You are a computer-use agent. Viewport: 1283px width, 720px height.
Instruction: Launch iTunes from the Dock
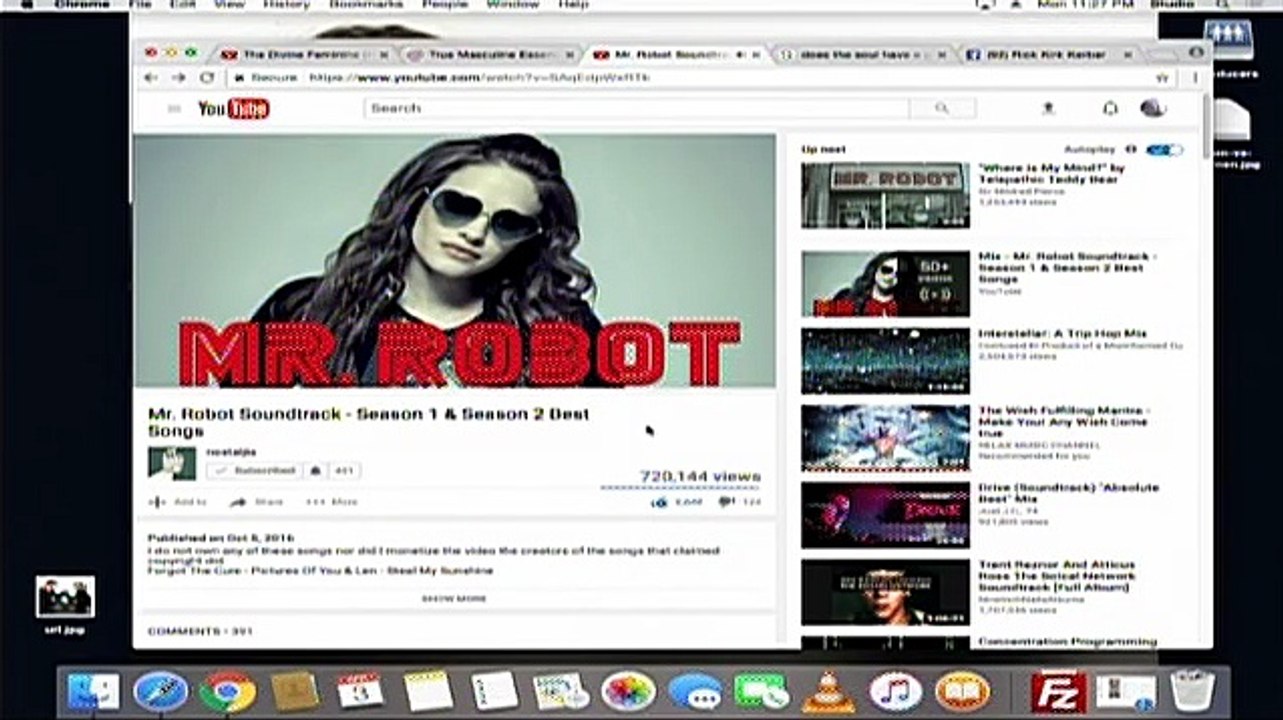point(895,691)
